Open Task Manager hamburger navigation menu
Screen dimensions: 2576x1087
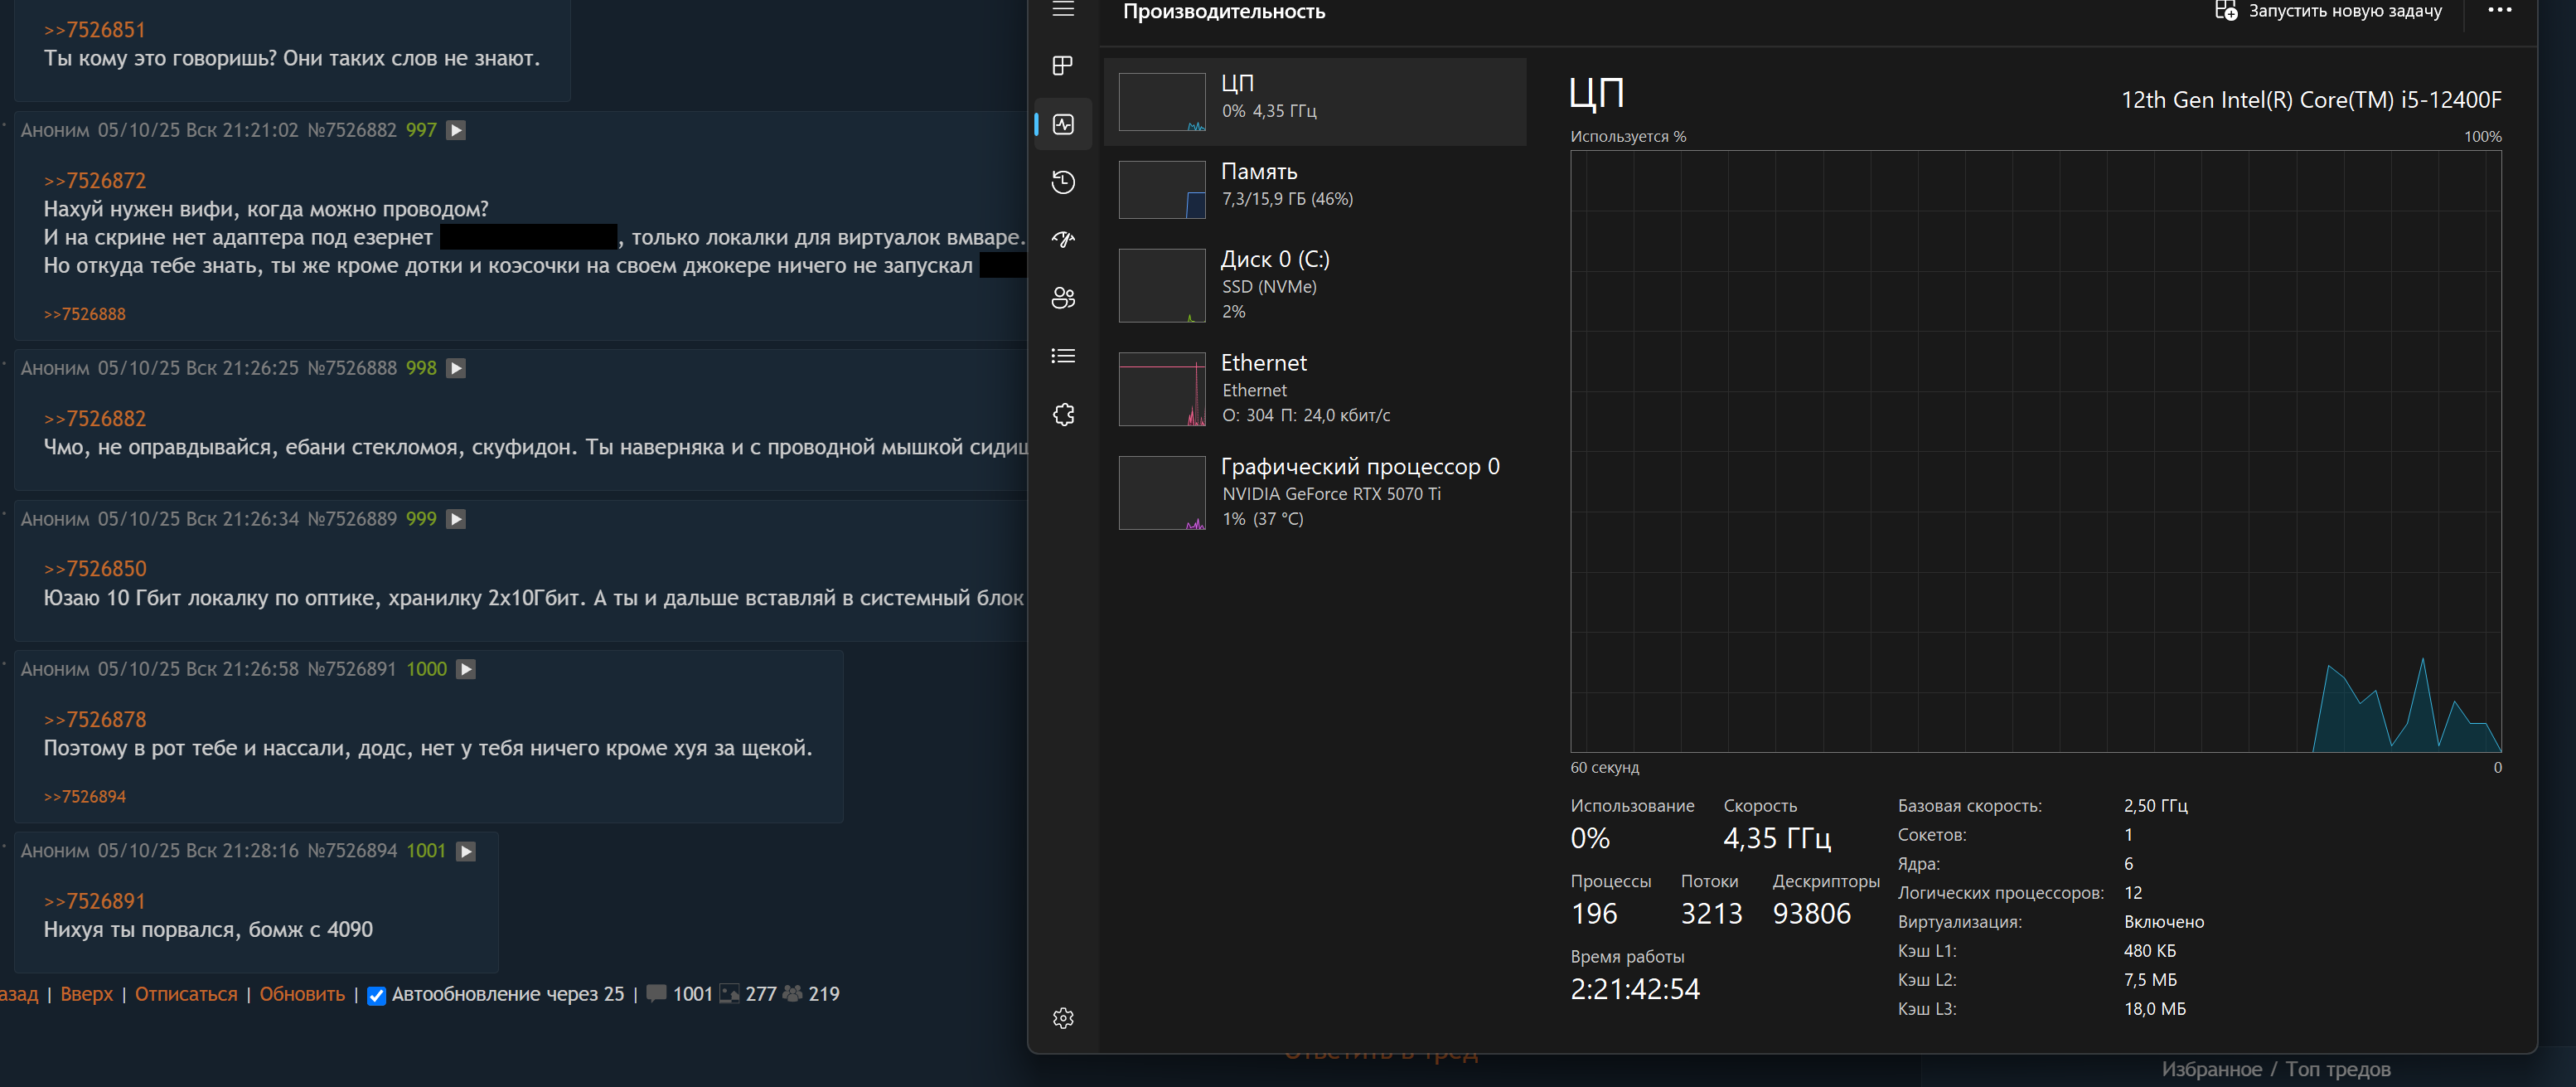[1063, 10]
